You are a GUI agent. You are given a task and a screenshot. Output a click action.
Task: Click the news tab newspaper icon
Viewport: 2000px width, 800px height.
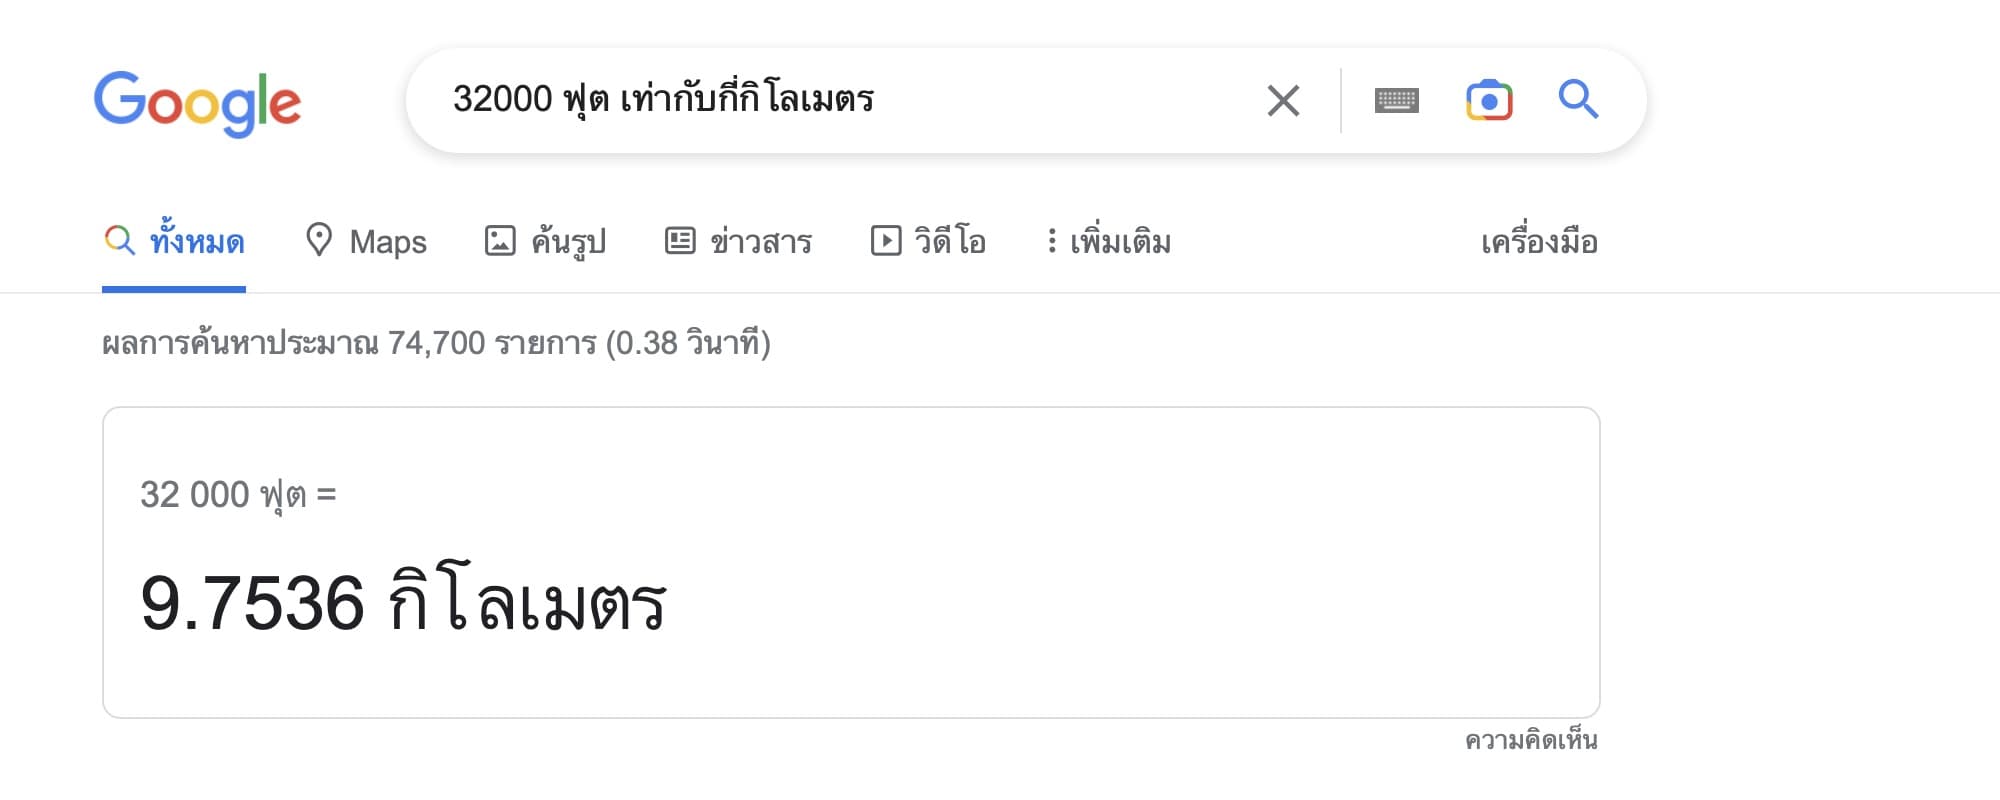680,241
